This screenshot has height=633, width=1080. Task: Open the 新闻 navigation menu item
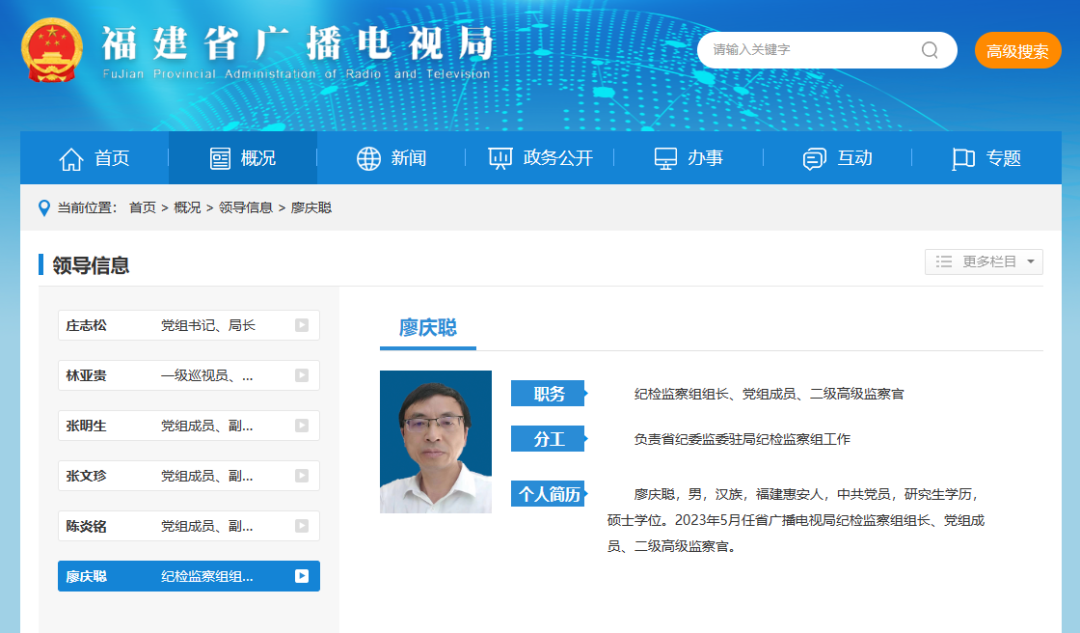click(x=391, y=158)
